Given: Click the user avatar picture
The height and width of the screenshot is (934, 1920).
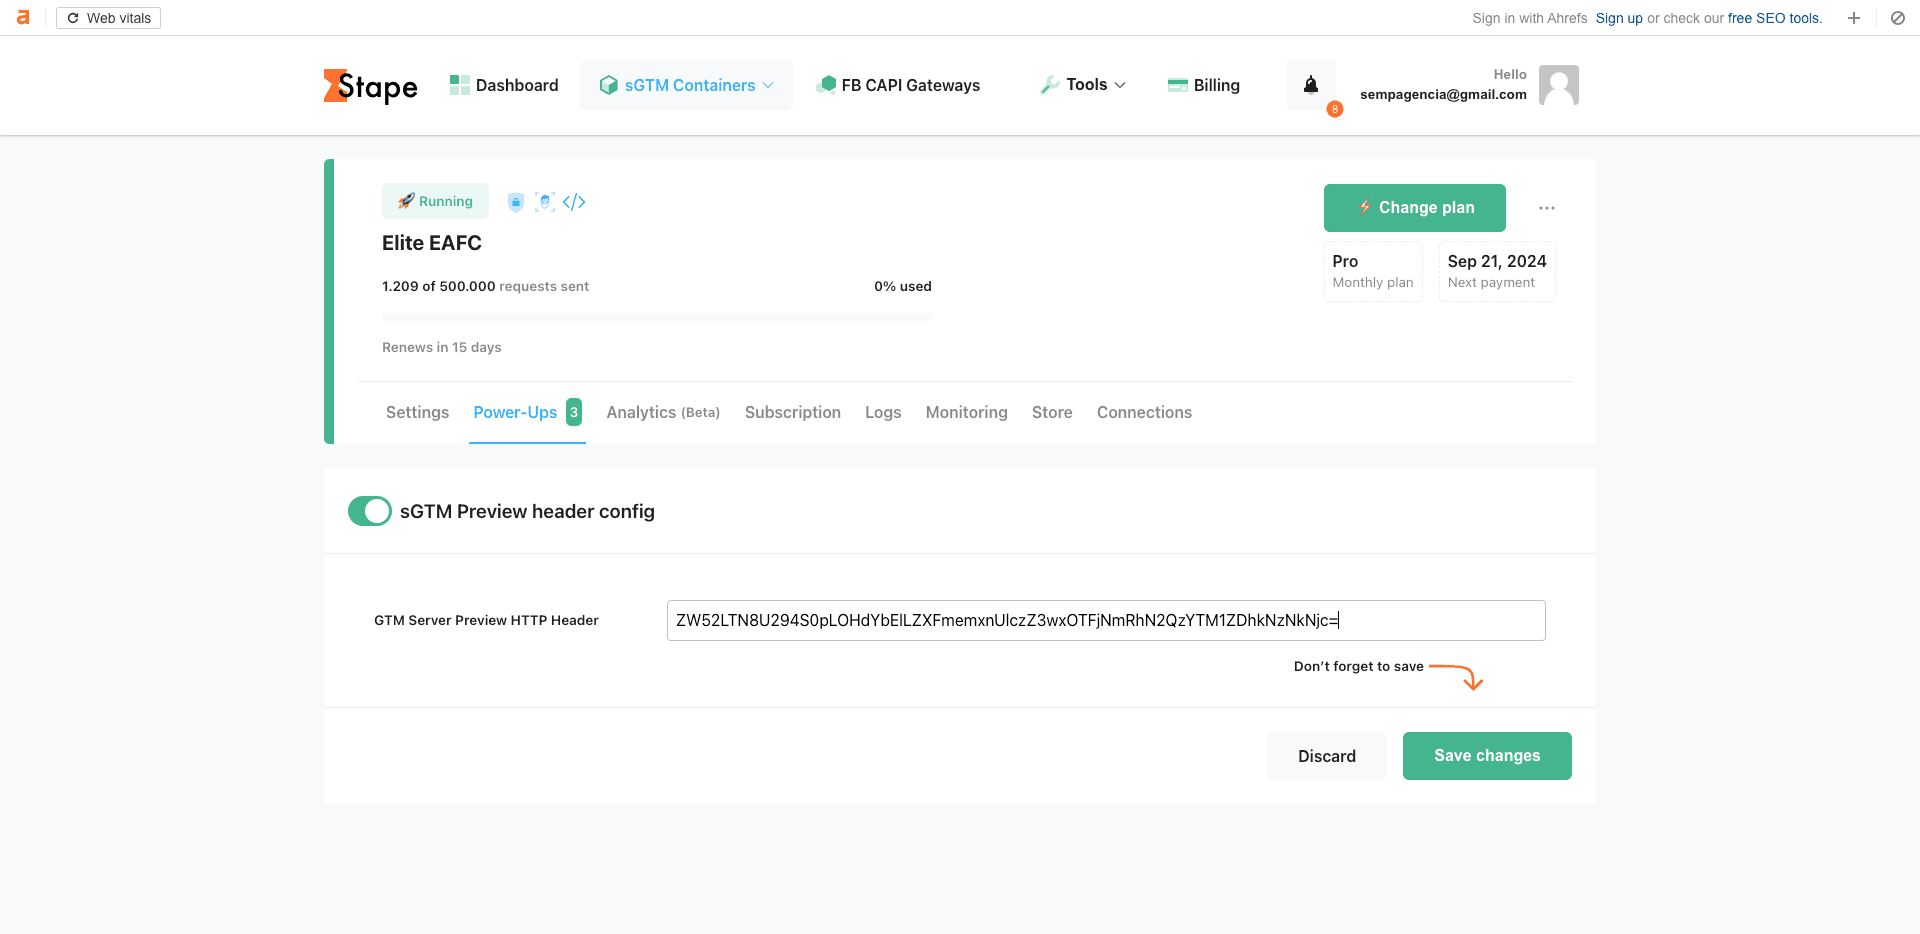Looking at the screenshot, I should (1559, 85).
